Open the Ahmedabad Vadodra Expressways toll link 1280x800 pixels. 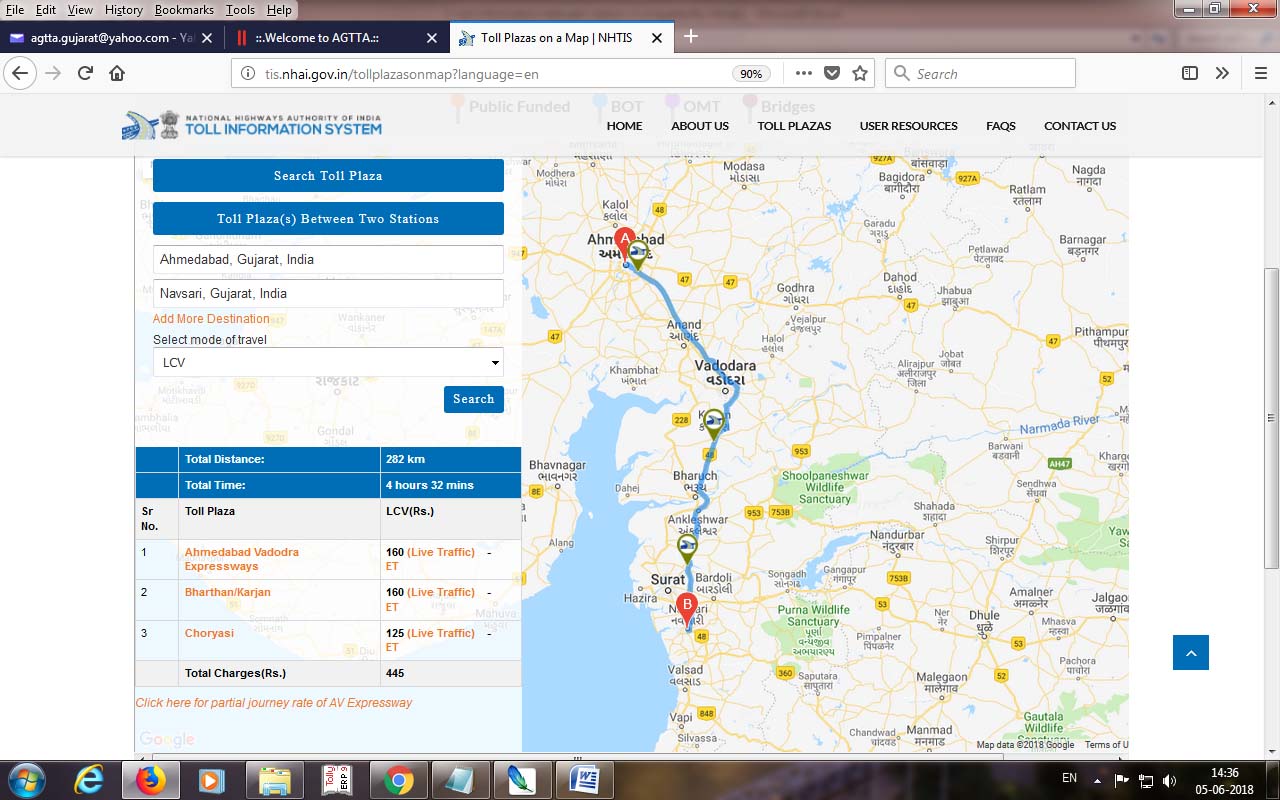[x=241, y=559]
